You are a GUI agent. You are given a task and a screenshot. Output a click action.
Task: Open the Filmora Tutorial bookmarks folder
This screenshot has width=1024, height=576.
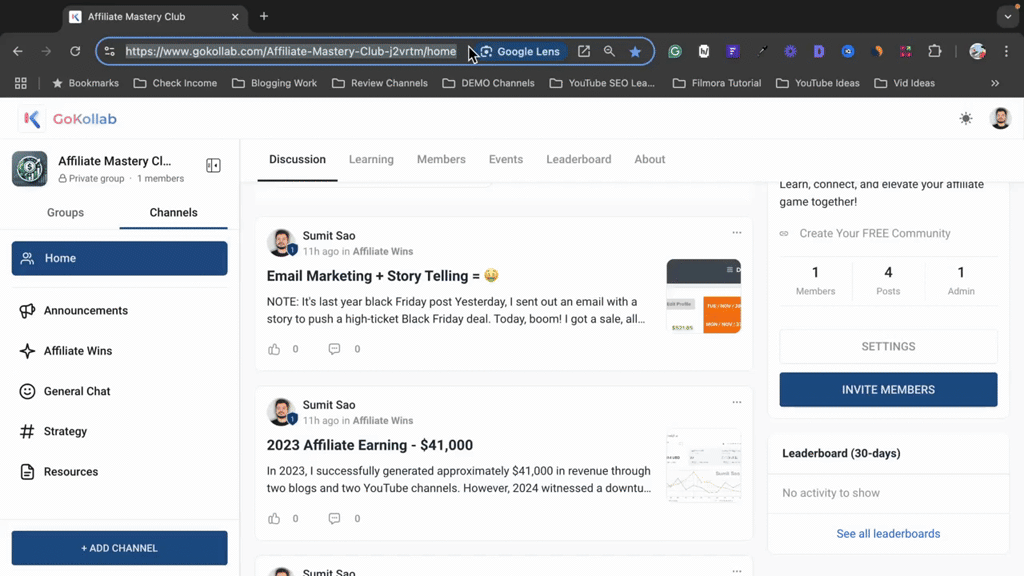(716, 83)
